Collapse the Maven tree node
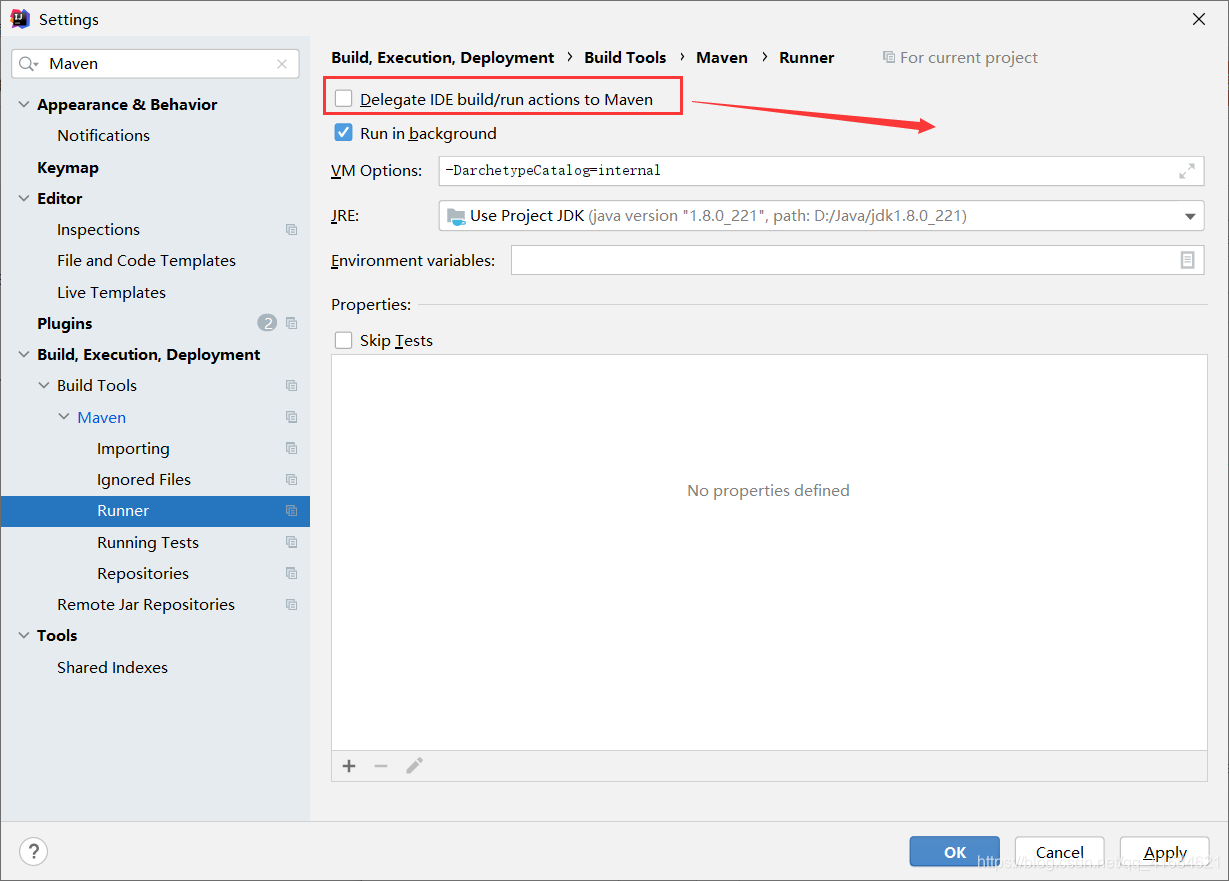 [64, 417]
